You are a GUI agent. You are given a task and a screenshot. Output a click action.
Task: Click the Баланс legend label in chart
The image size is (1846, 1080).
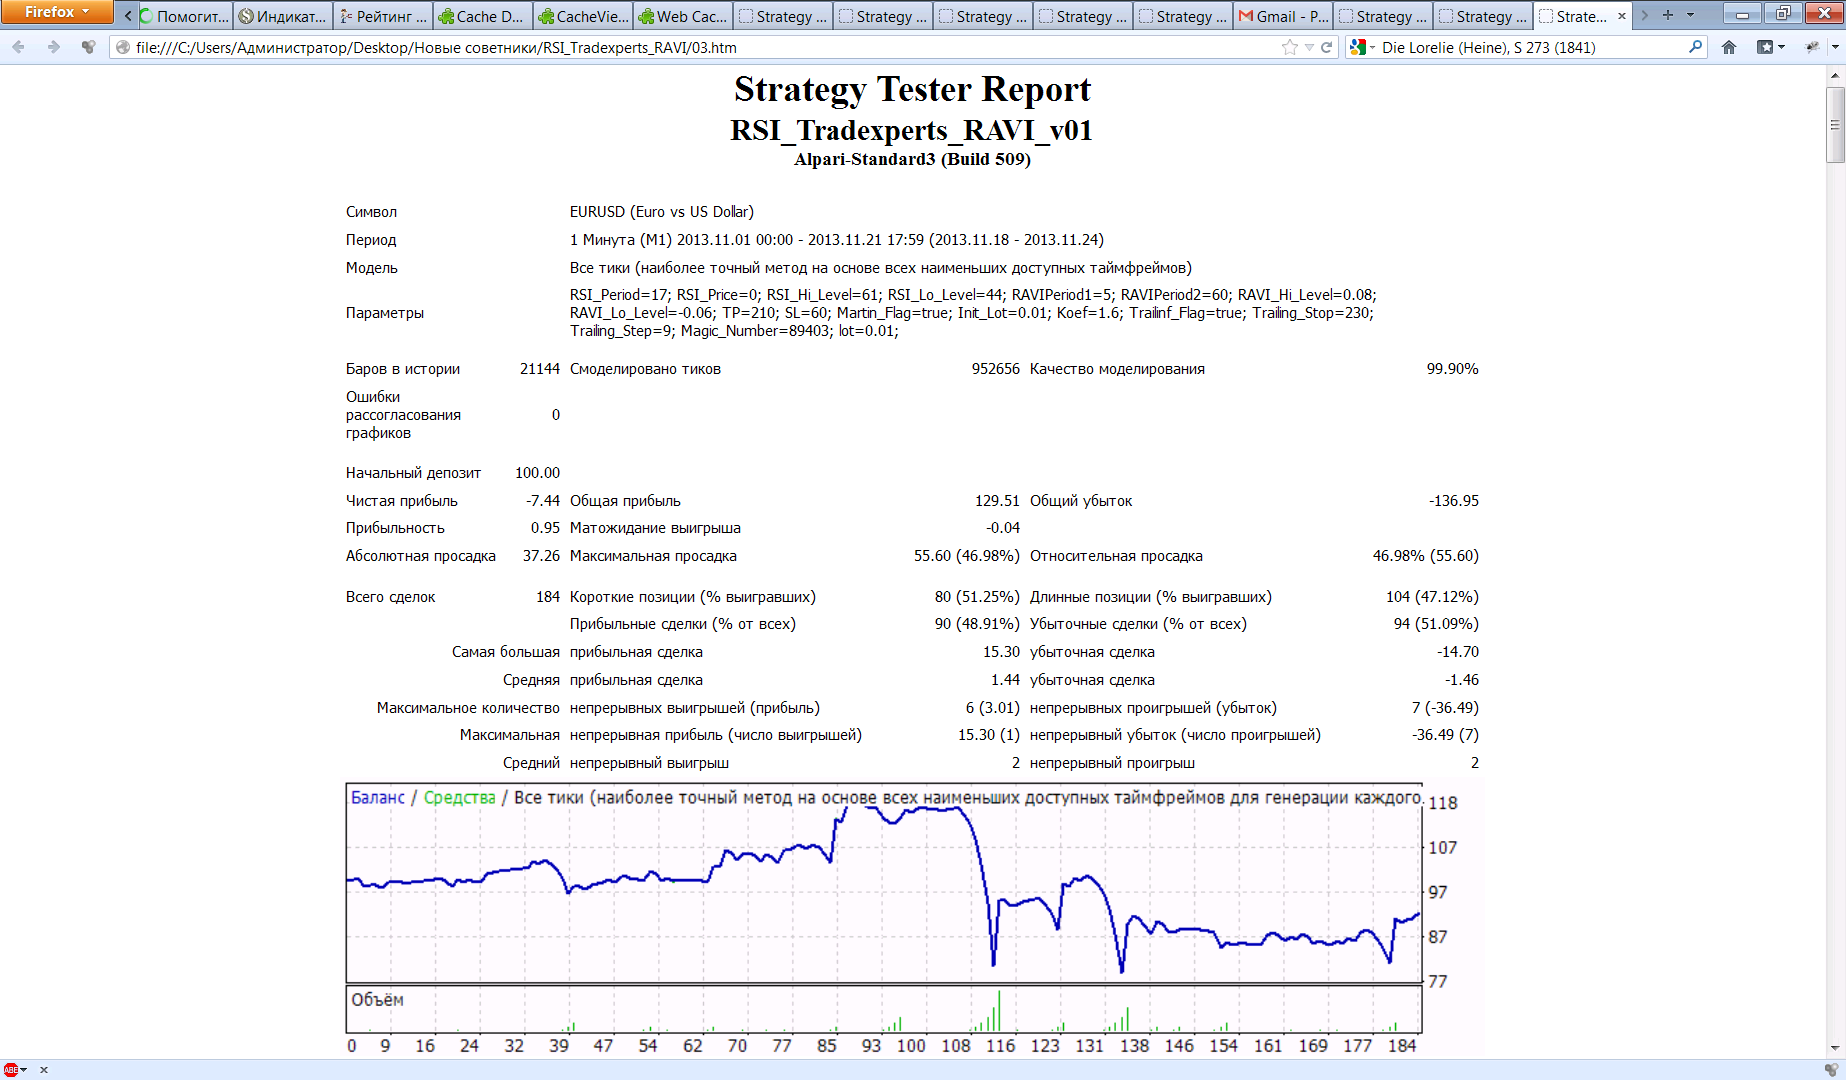pos(378,797)
